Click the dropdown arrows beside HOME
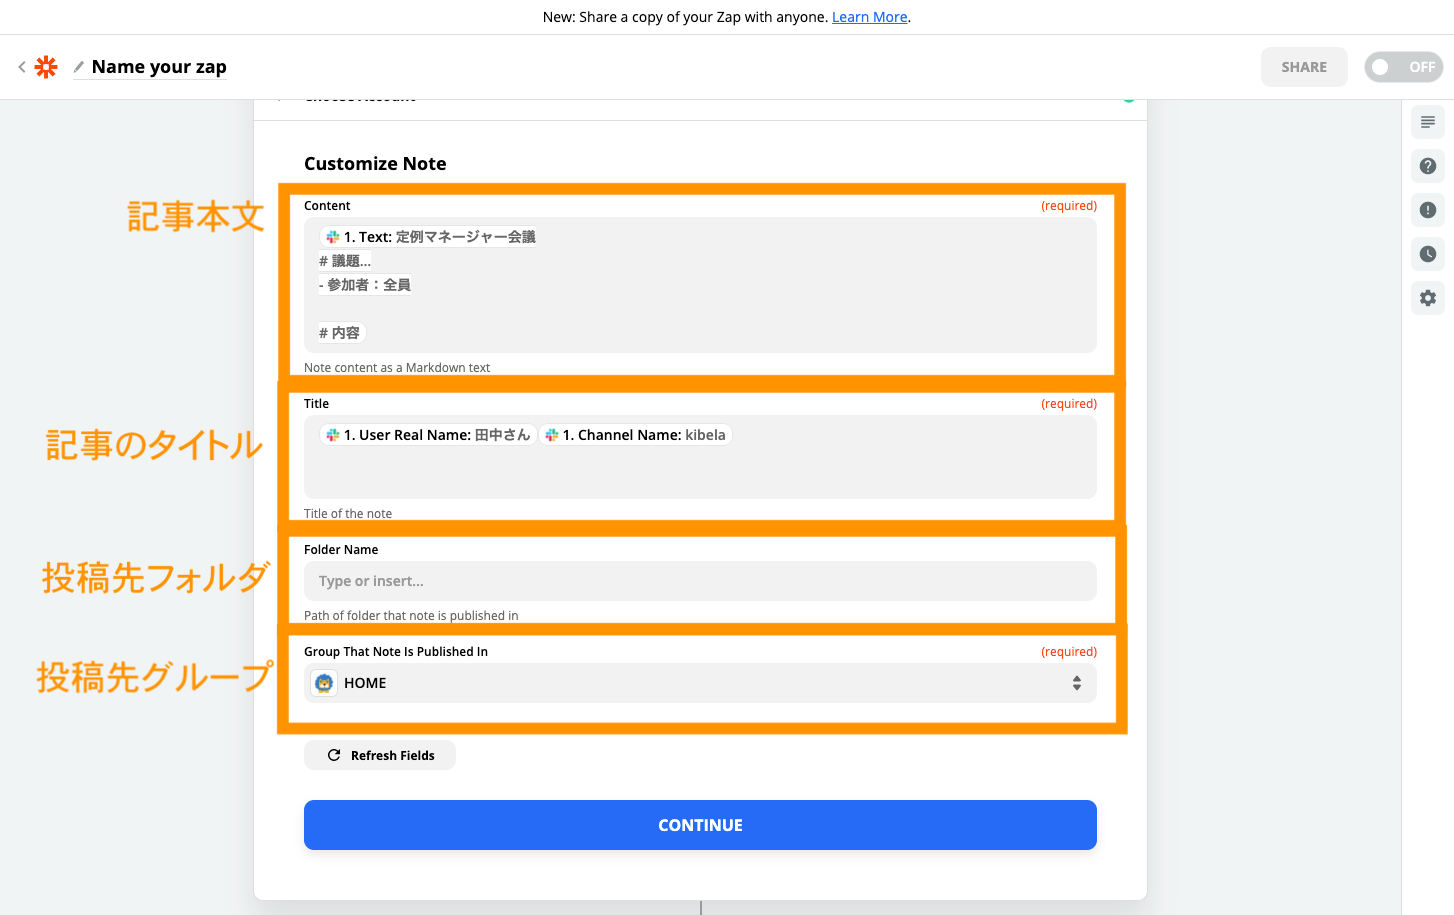The image size is (1454, 915). tap(1076, 683)
